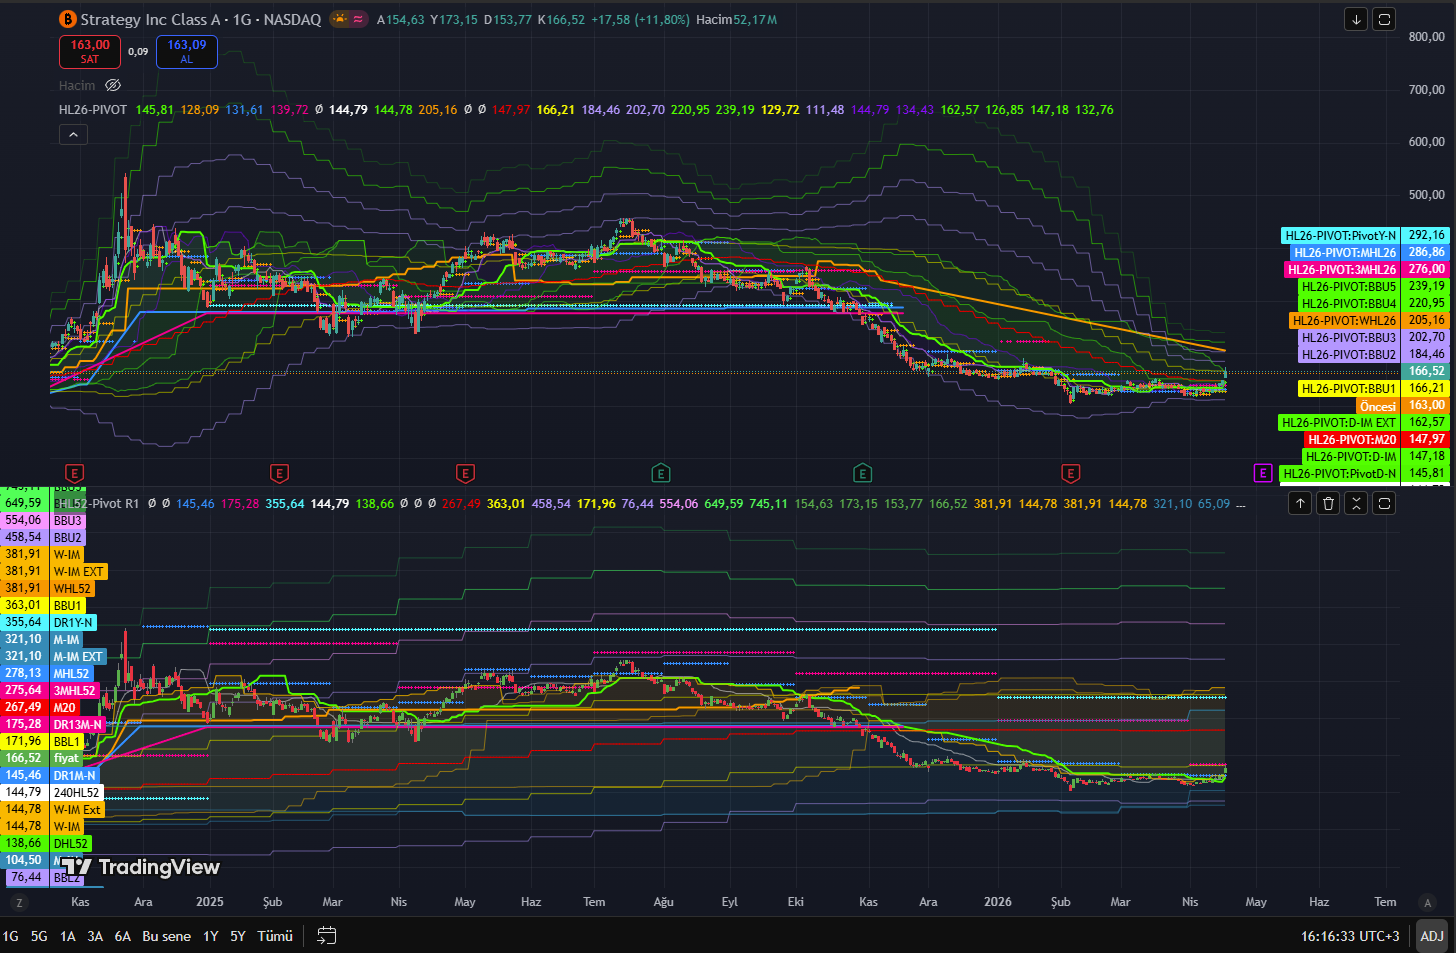Screen dimensions: 1456x953
Task: Click the 16:16:33 UTC+3 timezone selector
Action: (x=1350, y=936)
